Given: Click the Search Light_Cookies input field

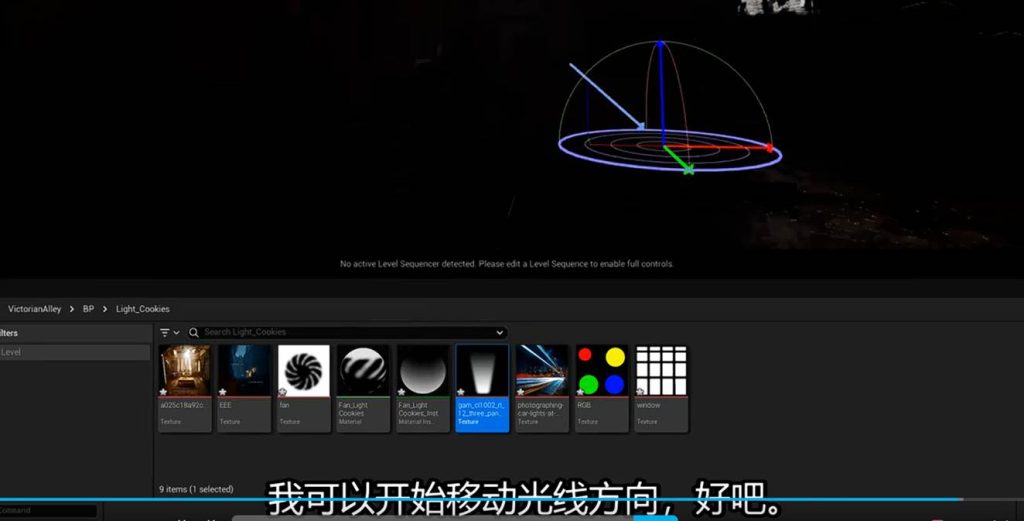Looking at the screenshot, I should (340, 332).
